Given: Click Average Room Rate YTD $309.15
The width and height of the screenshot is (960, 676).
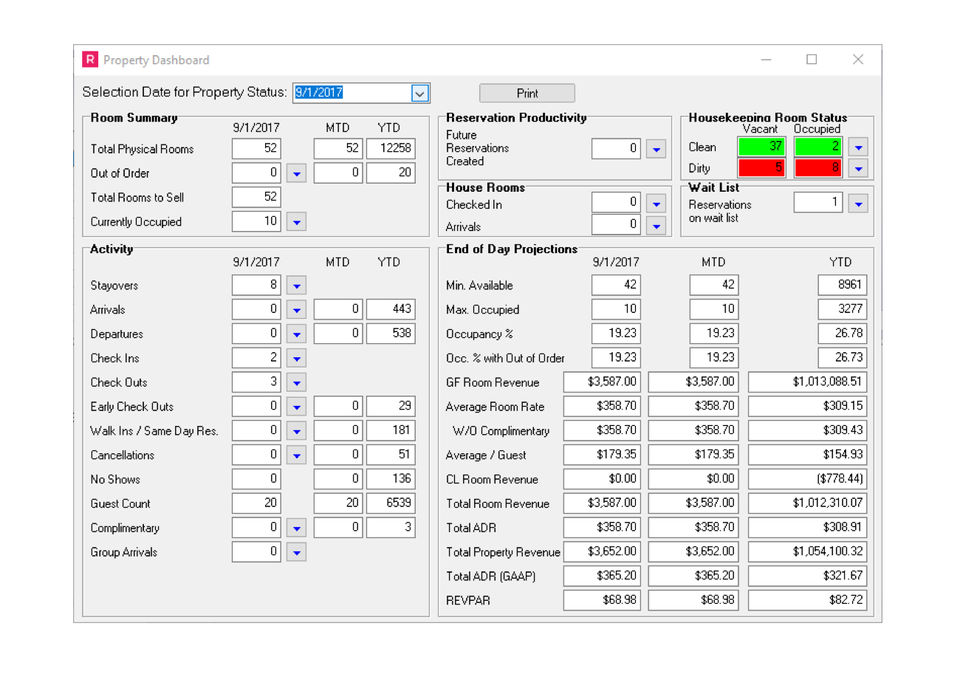Looking at the screenshot, I should (x=807, y=407).
